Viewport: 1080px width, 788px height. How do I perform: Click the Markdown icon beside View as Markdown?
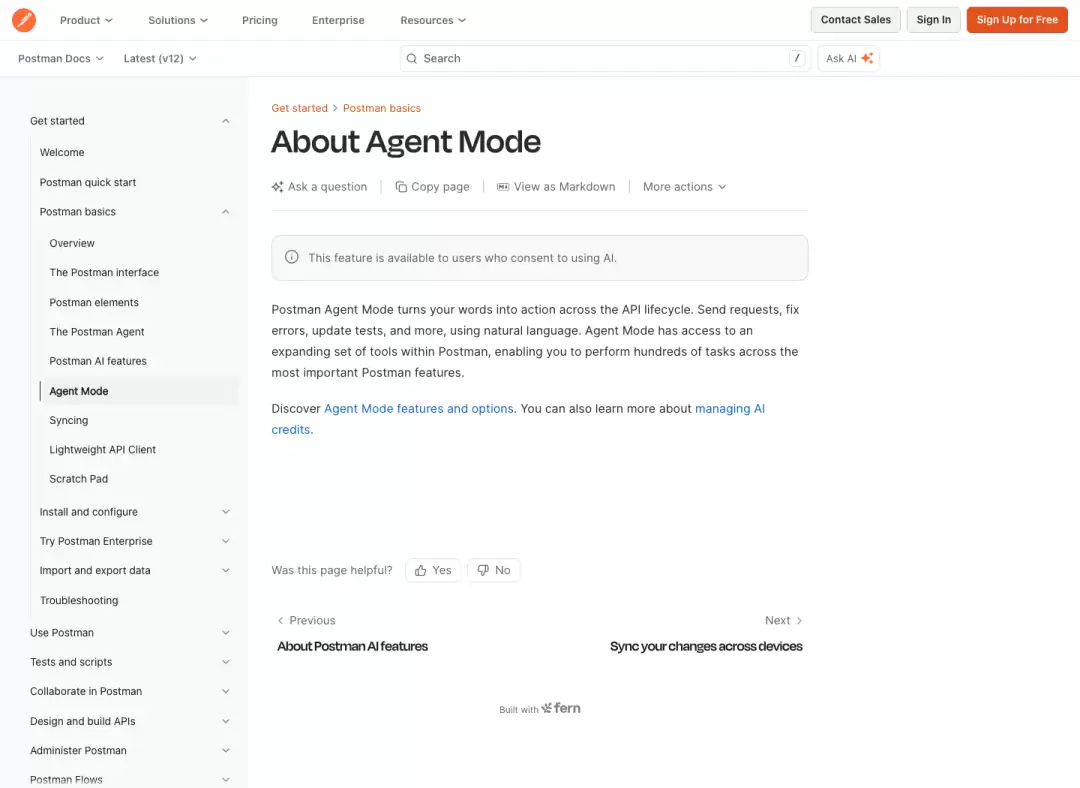coord(503,187)
